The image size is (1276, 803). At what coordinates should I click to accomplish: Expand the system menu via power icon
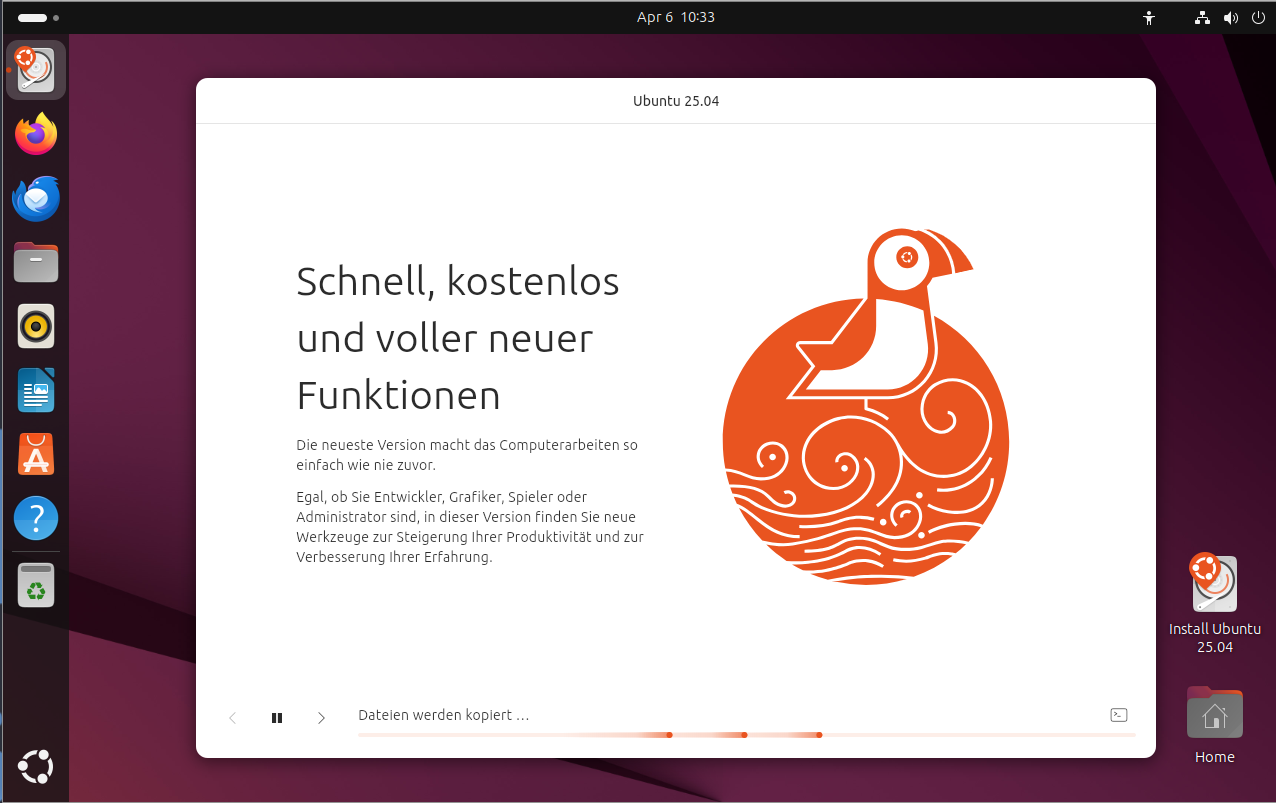click(1257, 17)
